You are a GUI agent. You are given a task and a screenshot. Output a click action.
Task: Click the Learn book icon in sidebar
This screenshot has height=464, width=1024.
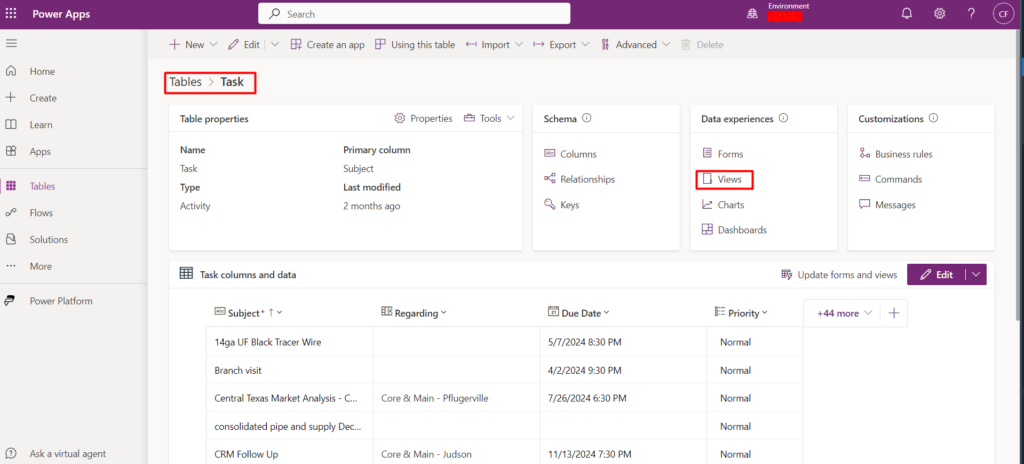click(x=10, y=124)
